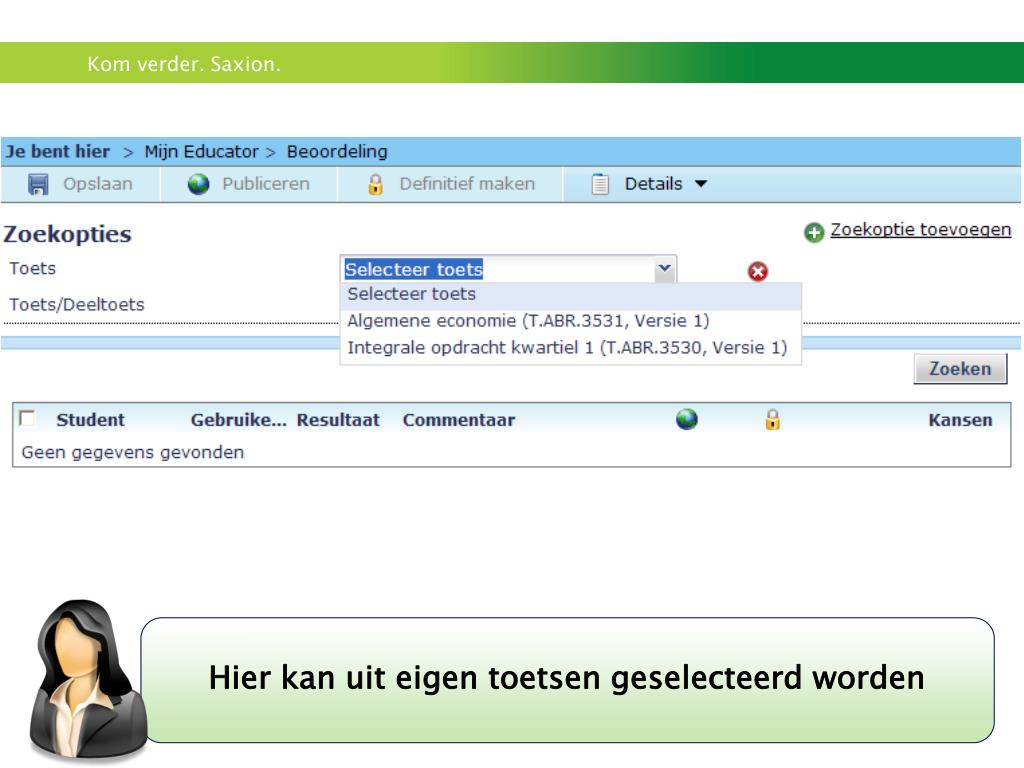Click the green plus icon for Zoekoptie toevoegen

coord(814,232)
